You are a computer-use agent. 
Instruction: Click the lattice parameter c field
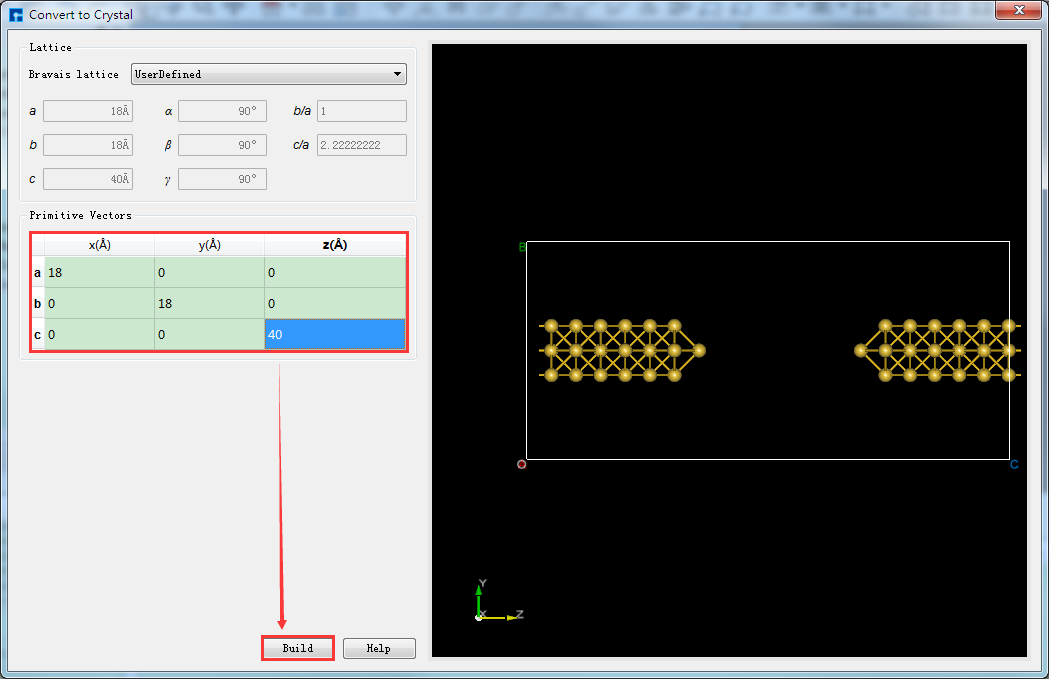[88, 179]
